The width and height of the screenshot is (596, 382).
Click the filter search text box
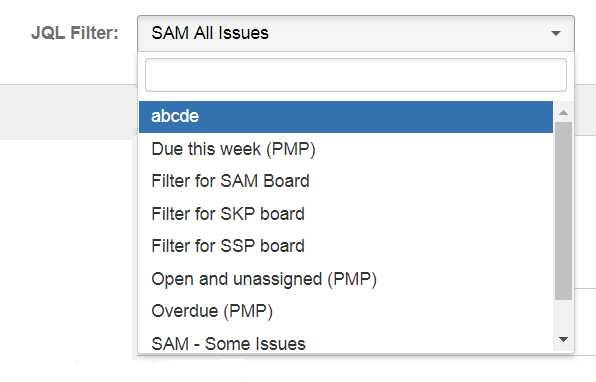(356, 75)
